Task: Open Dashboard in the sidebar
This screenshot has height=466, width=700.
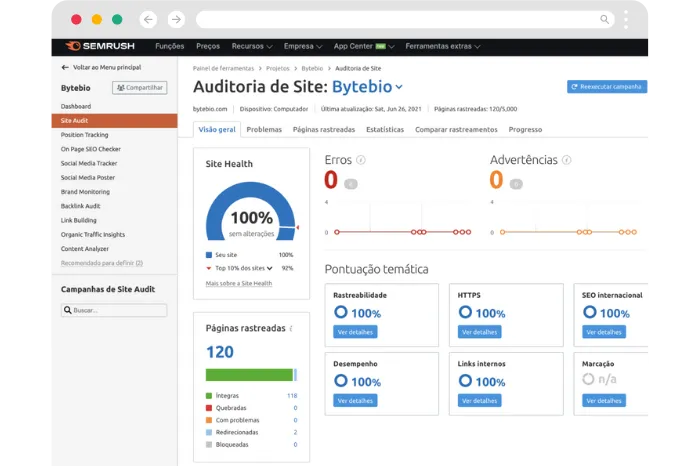Action: coord(76,106)
